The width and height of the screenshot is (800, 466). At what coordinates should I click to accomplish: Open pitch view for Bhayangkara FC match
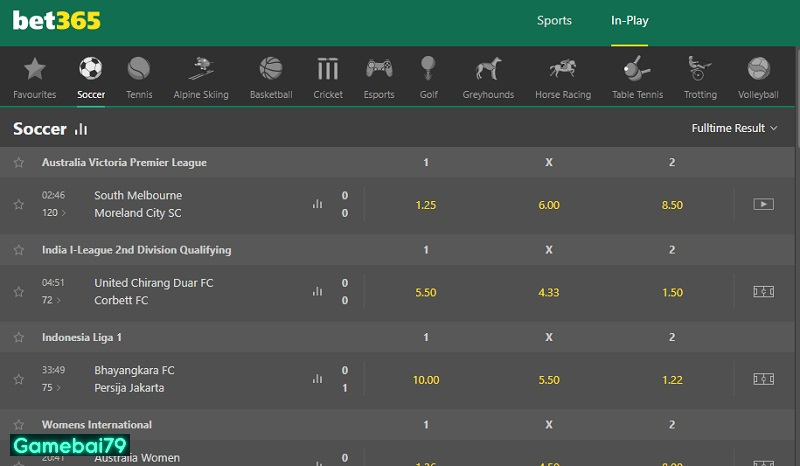763,379
